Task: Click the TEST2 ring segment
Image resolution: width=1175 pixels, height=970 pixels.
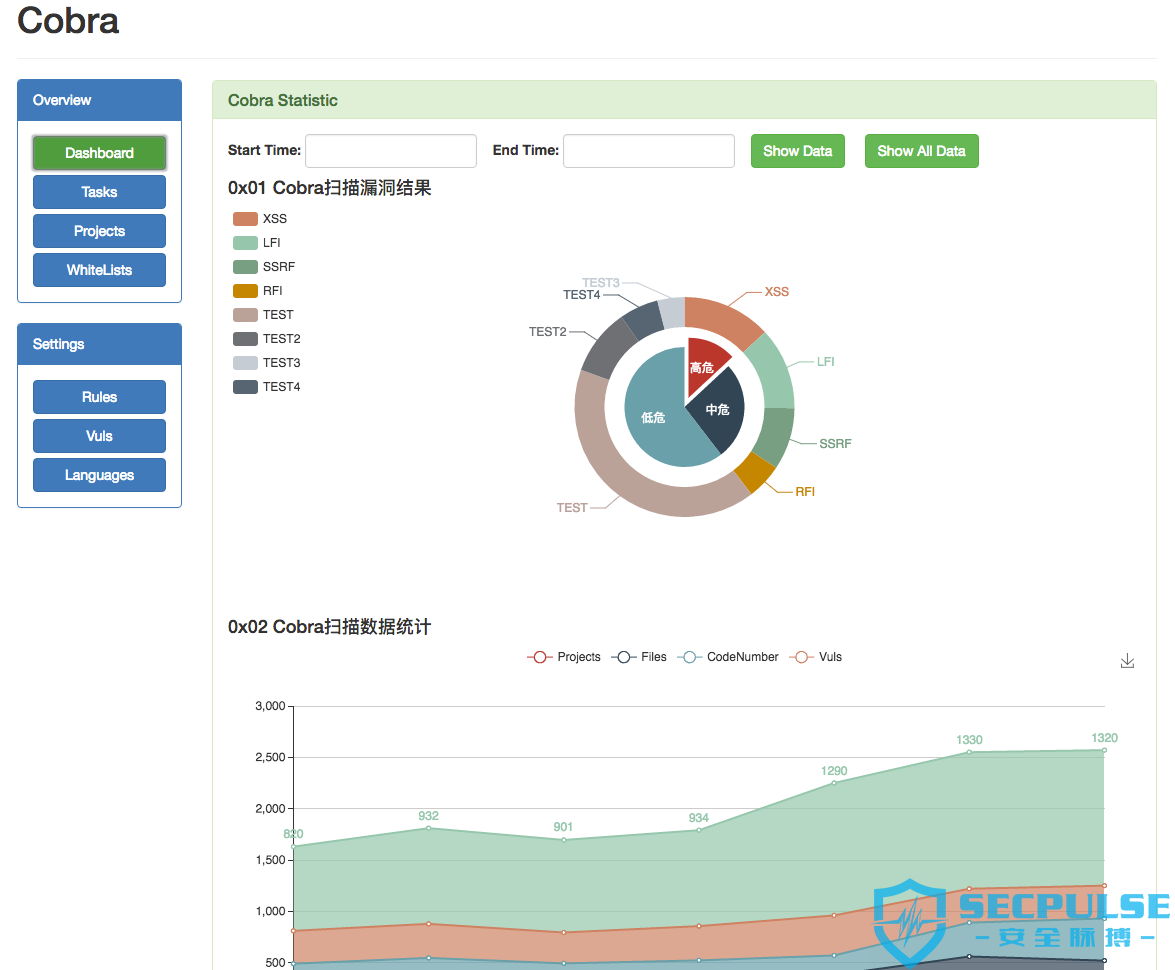Action: point(608,348)
